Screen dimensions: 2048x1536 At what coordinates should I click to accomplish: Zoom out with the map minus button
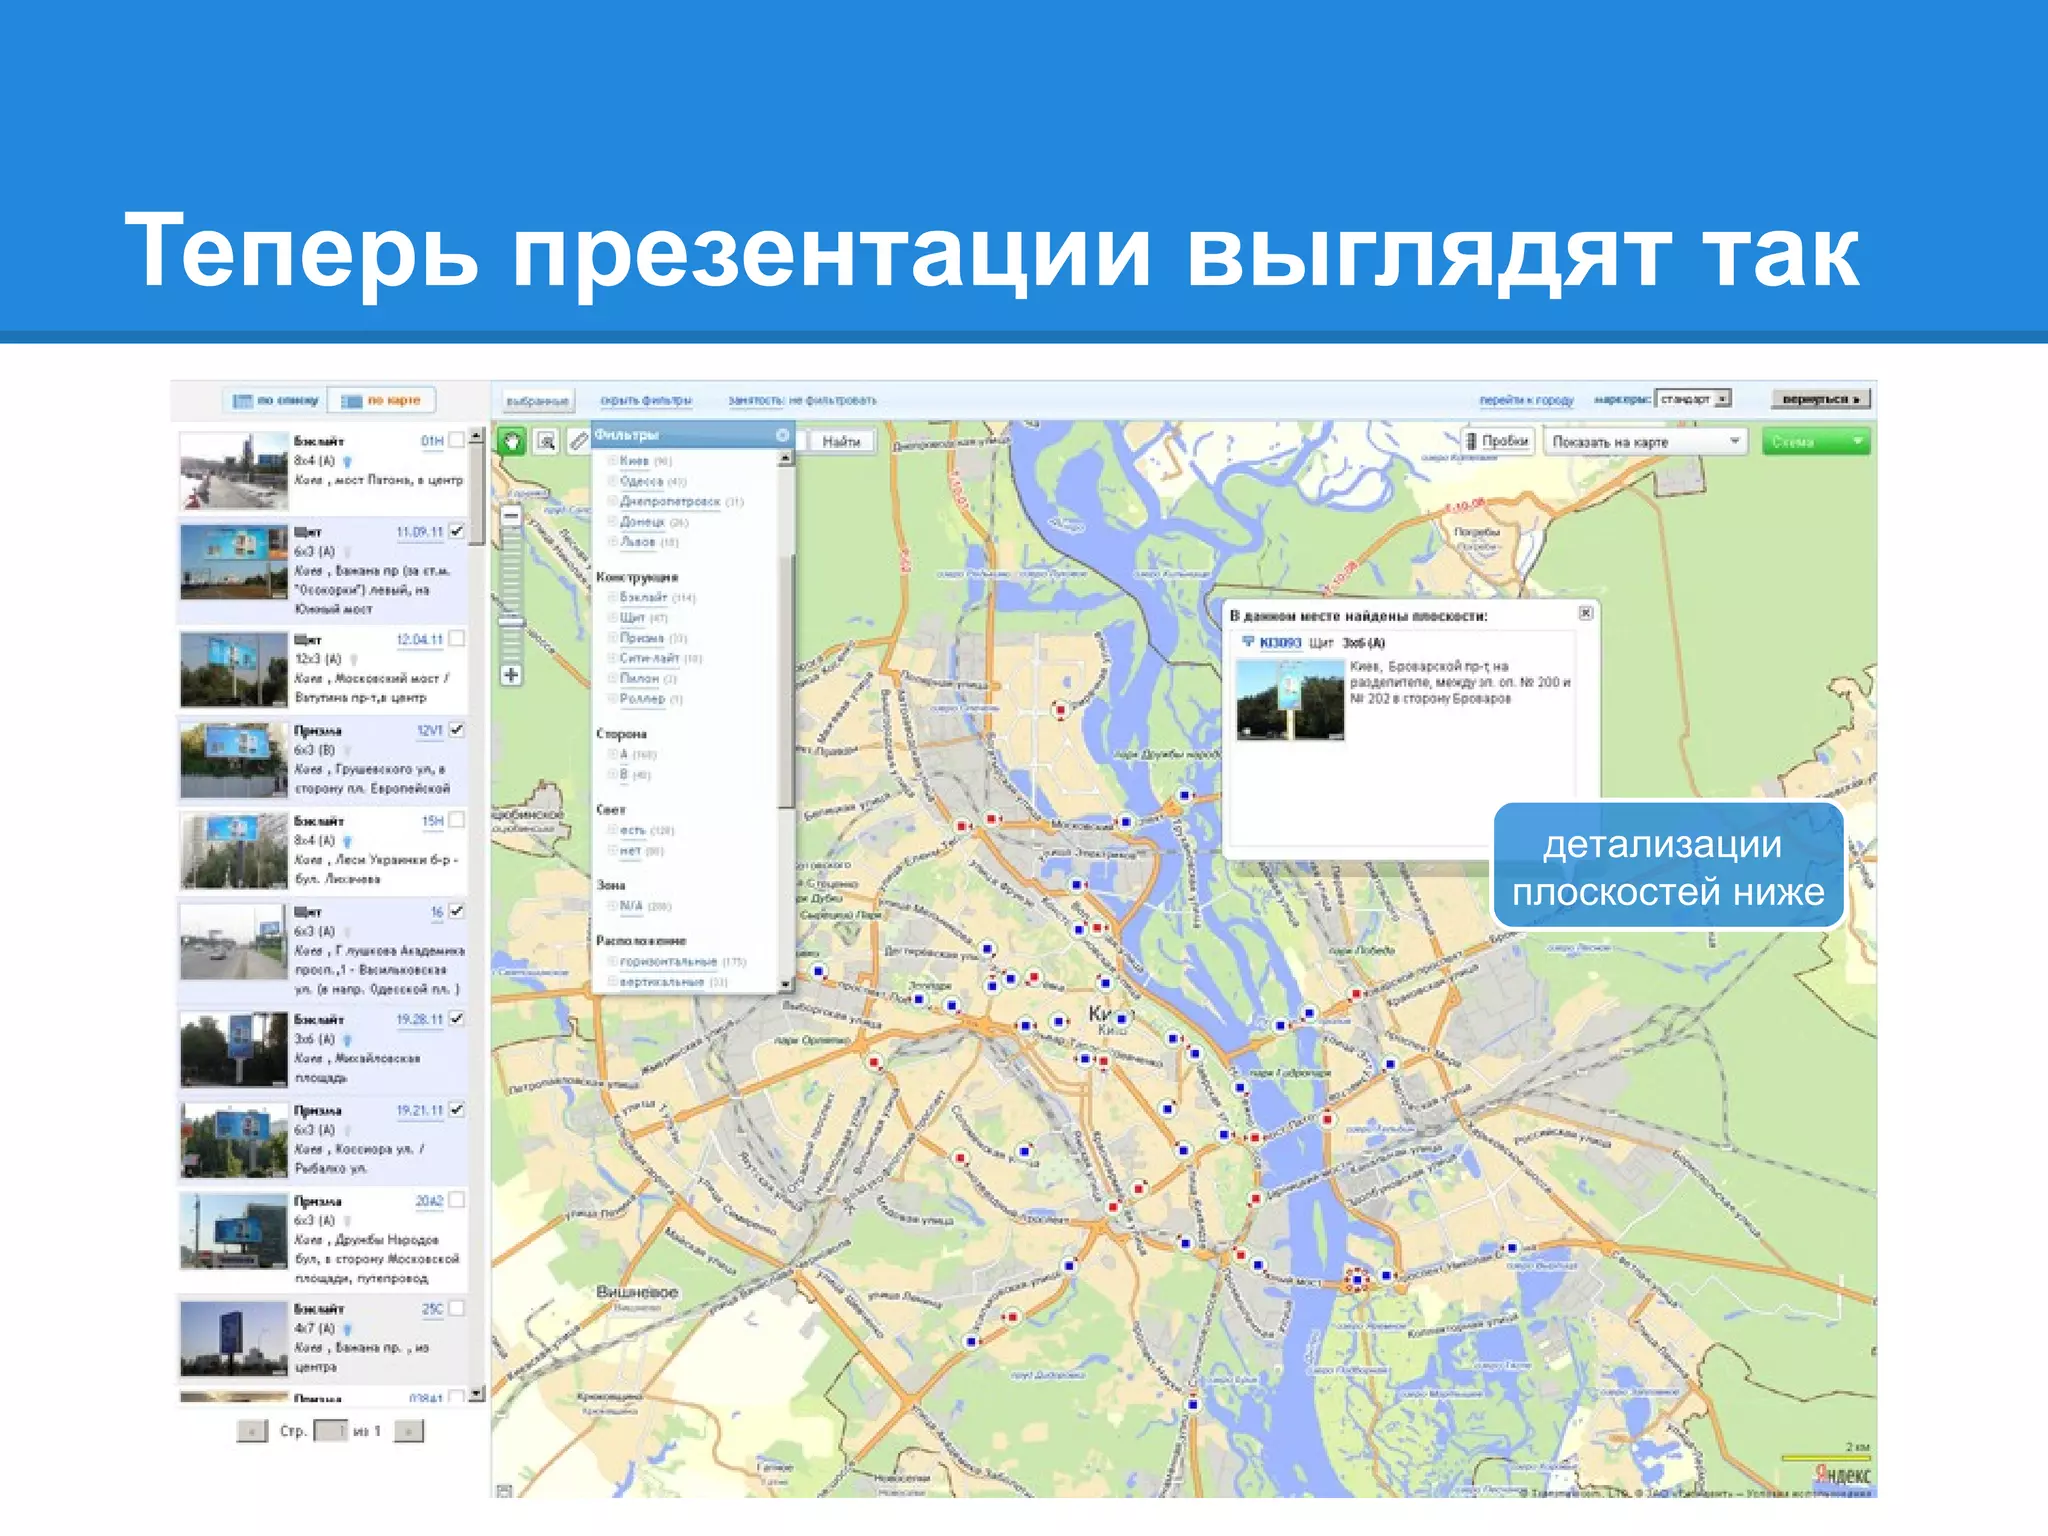tap(511, 516)
